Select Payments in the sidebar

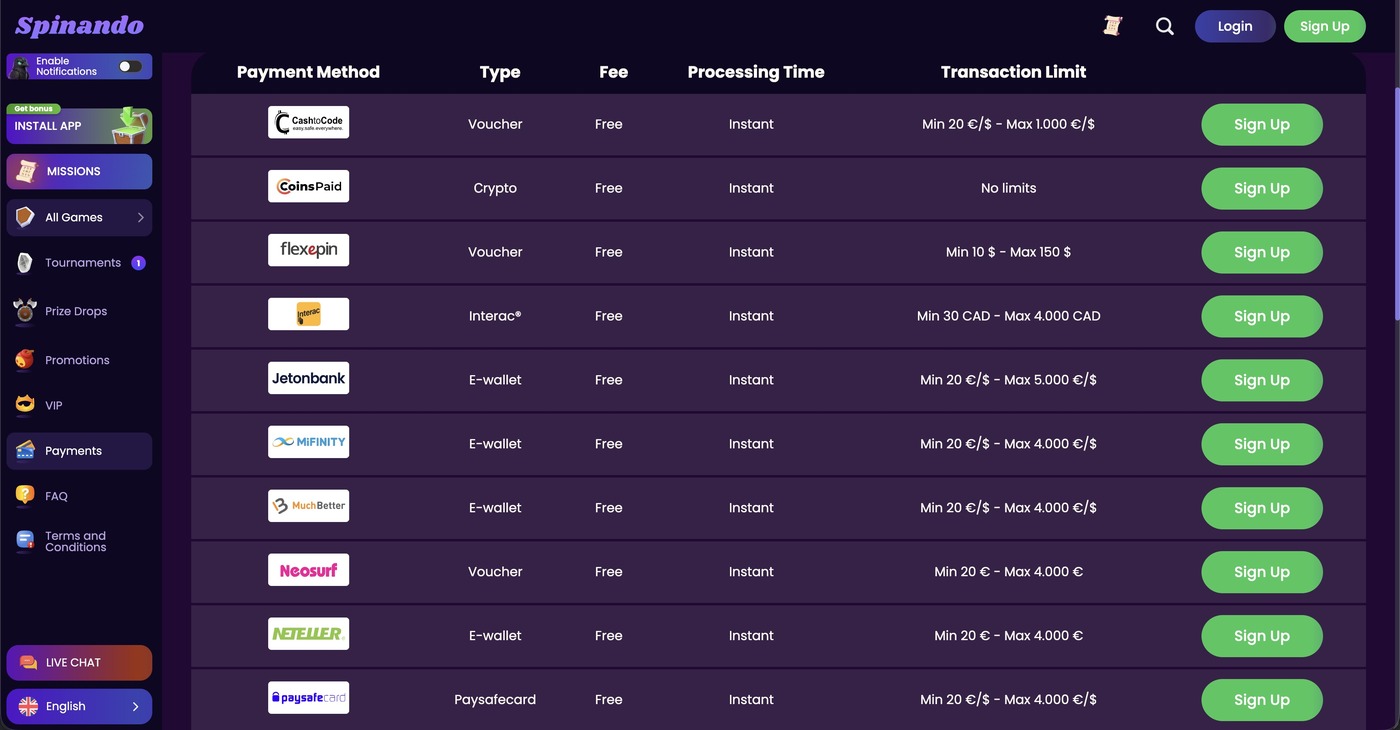pyautogui.click(x=79, y=451)
